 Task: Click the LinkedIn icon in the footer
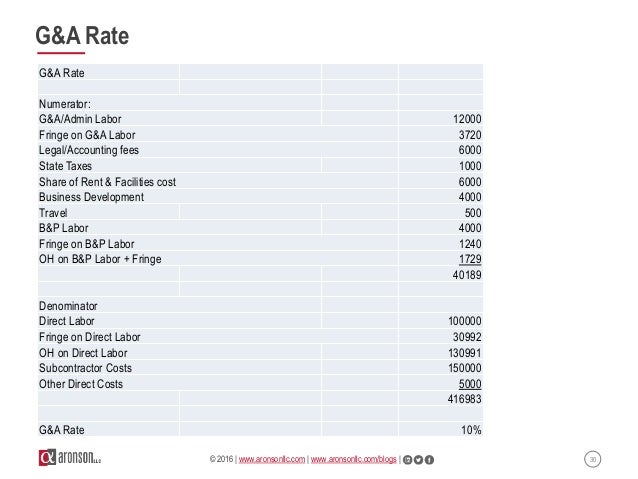(407, 459)
